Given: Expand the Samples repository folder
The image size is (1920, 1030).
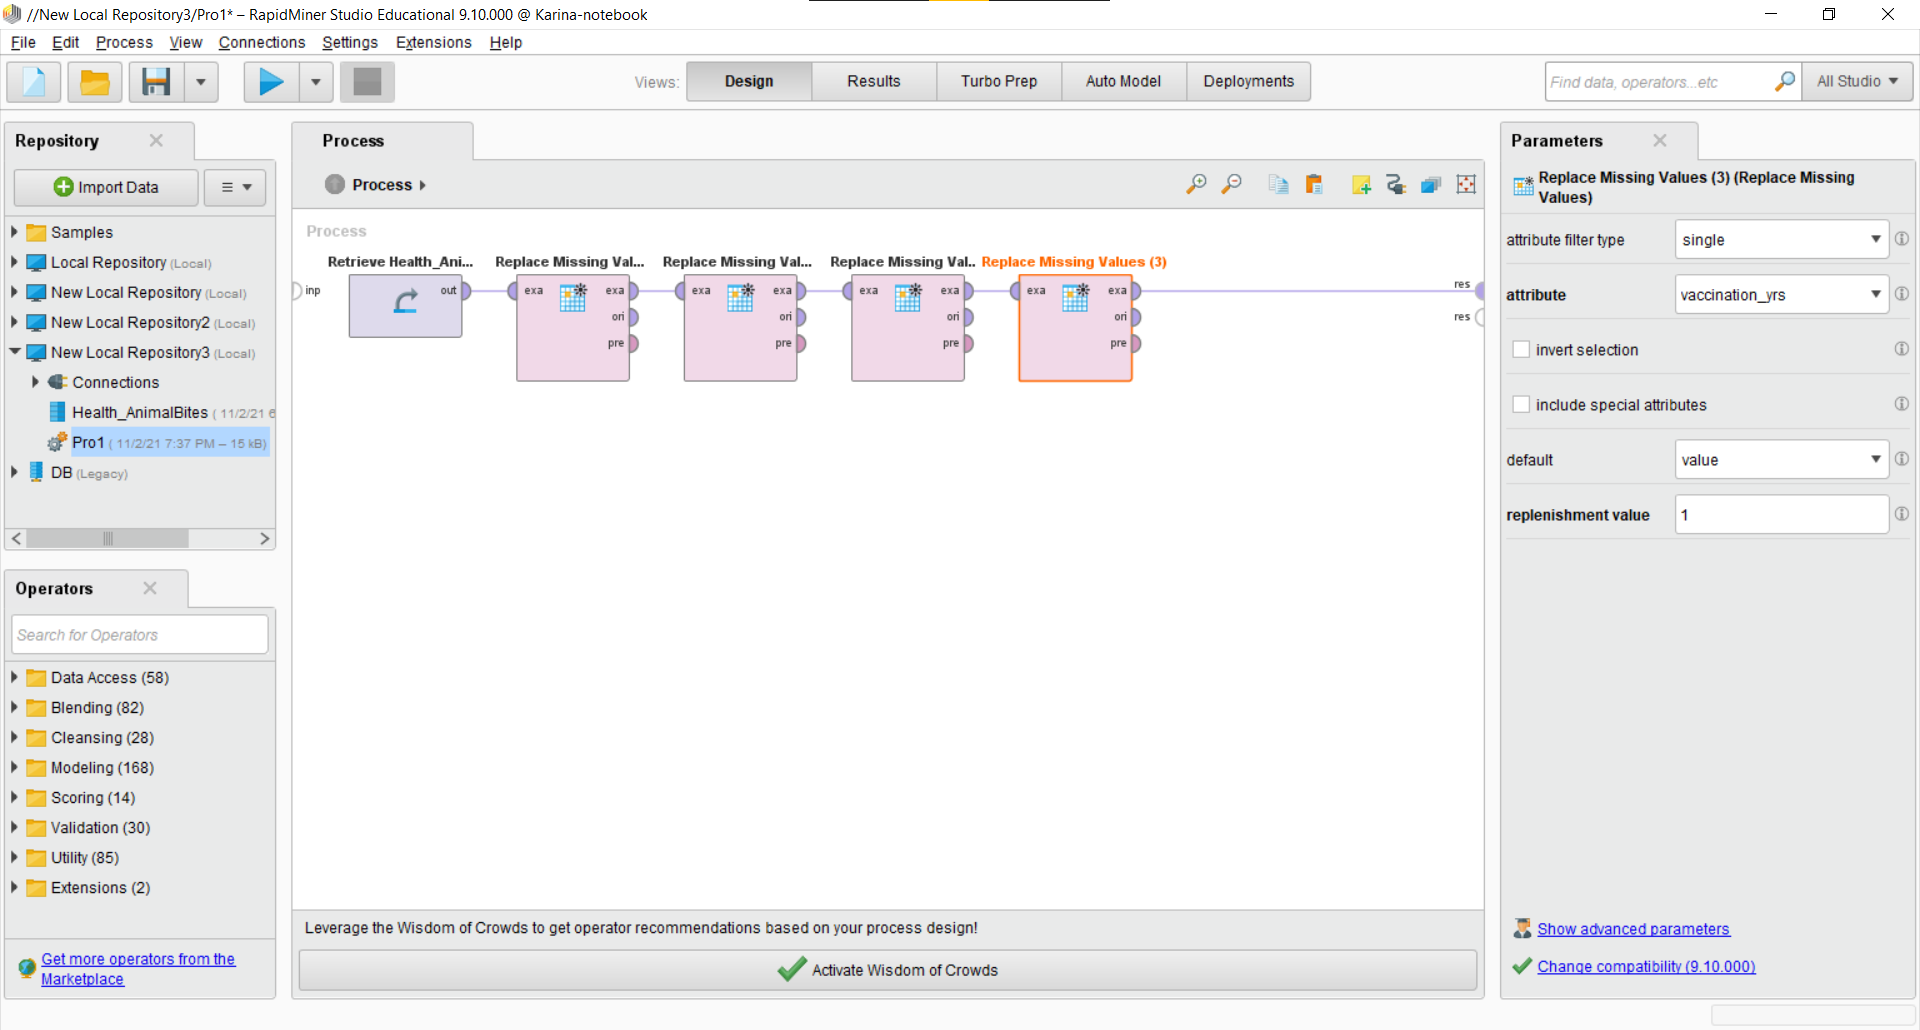Looking at the screenshot, I should pos(14,232).
